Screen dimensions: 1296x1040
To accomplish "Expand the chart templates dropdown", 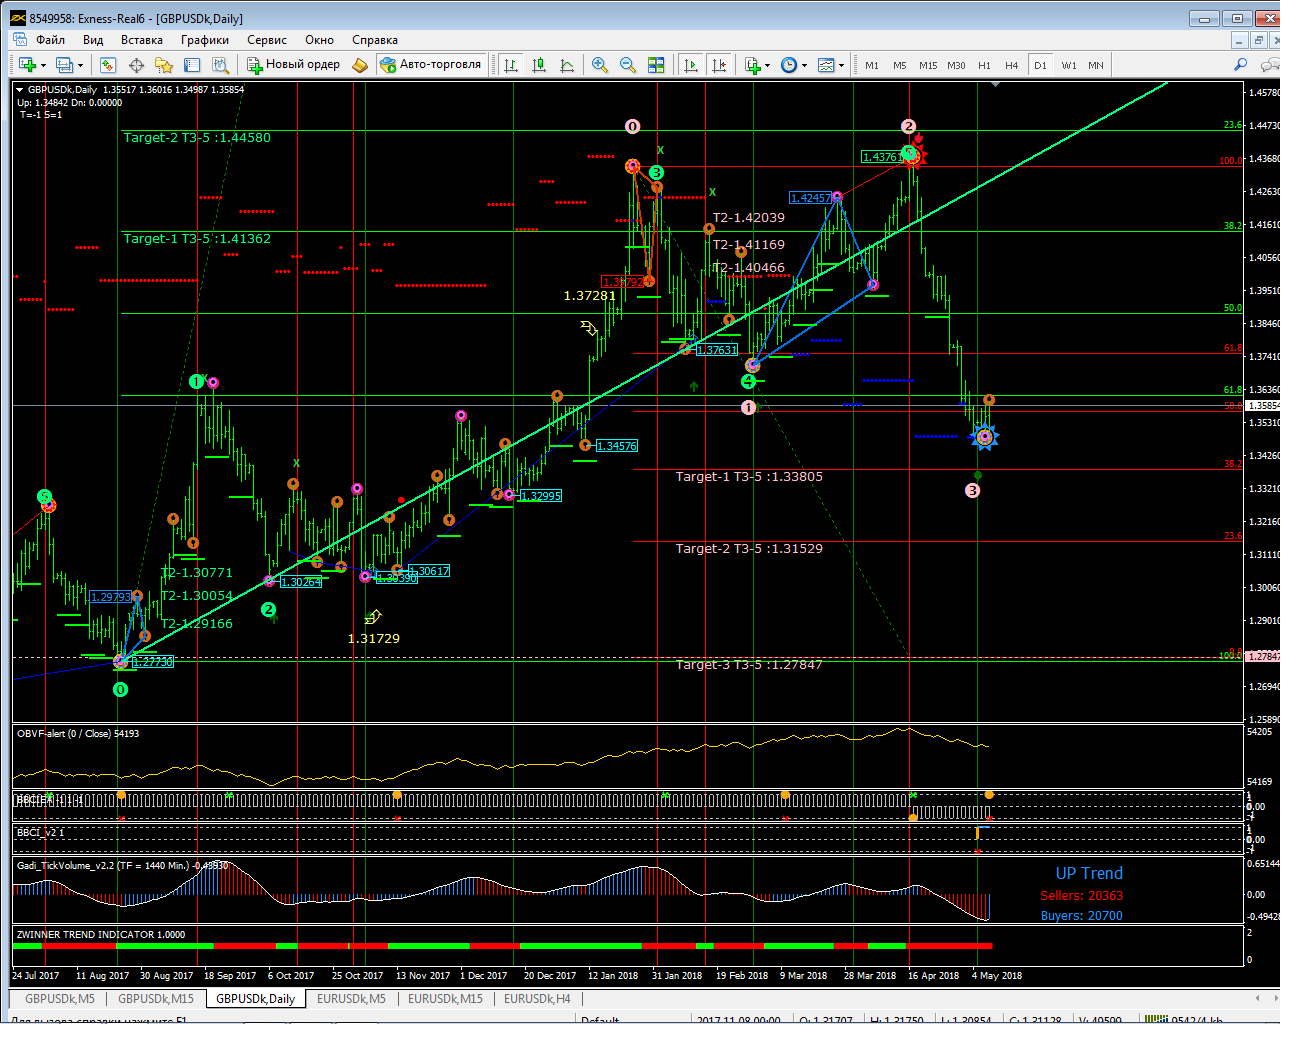I will [841, 66].
